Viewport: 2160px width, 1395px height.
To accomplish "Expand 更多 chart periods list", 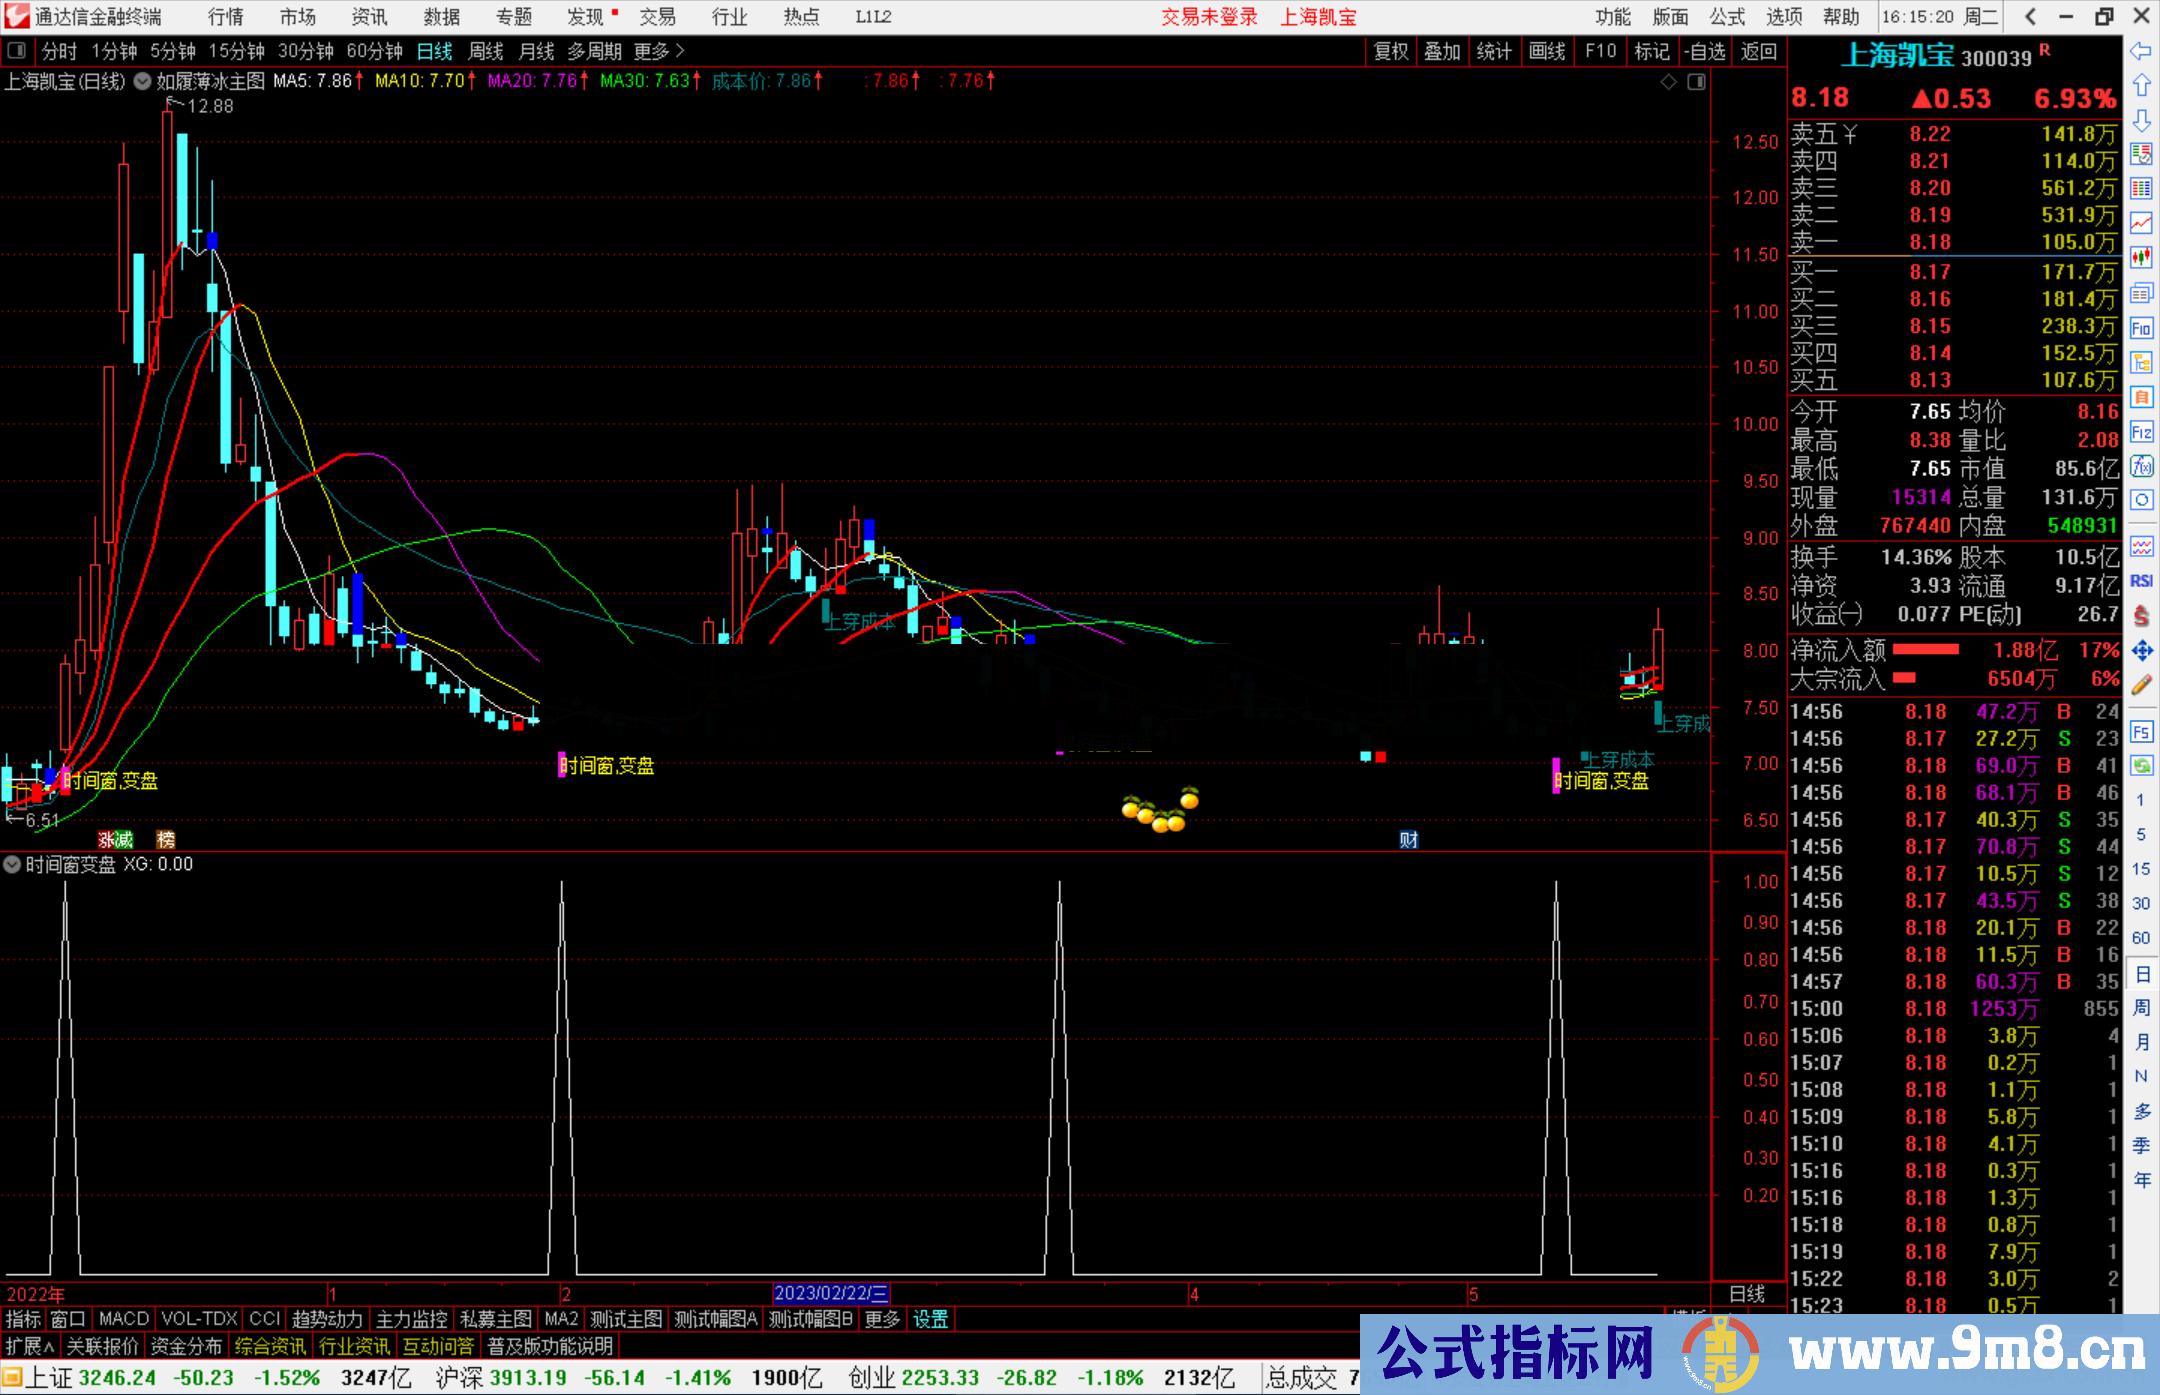I will [659, 51].
